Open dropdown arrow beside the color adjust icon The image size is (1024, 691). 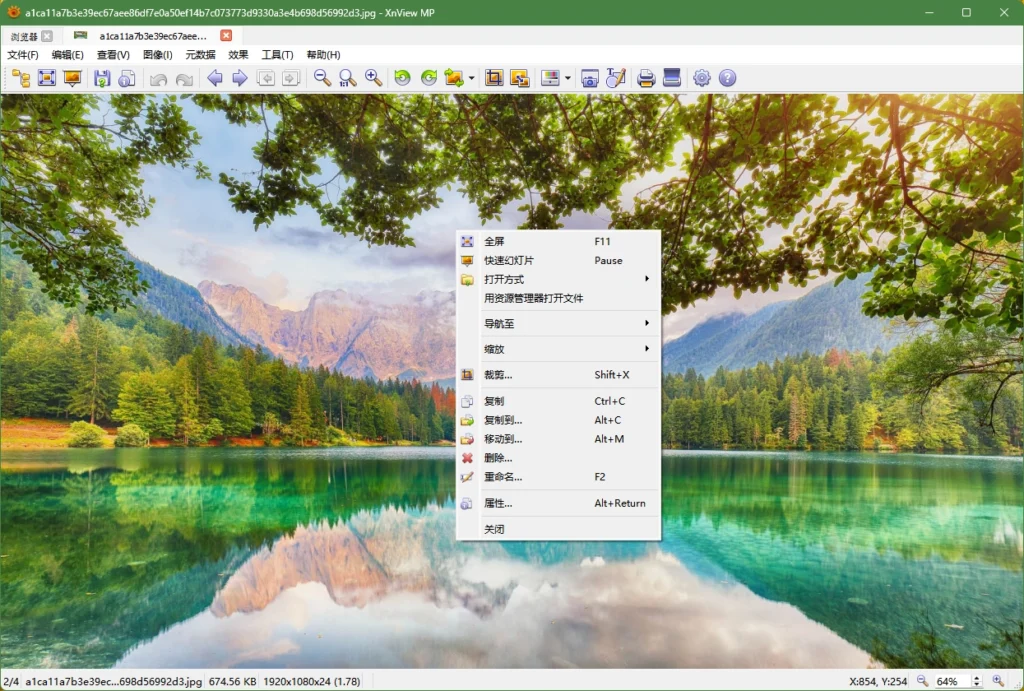(568, 78)
